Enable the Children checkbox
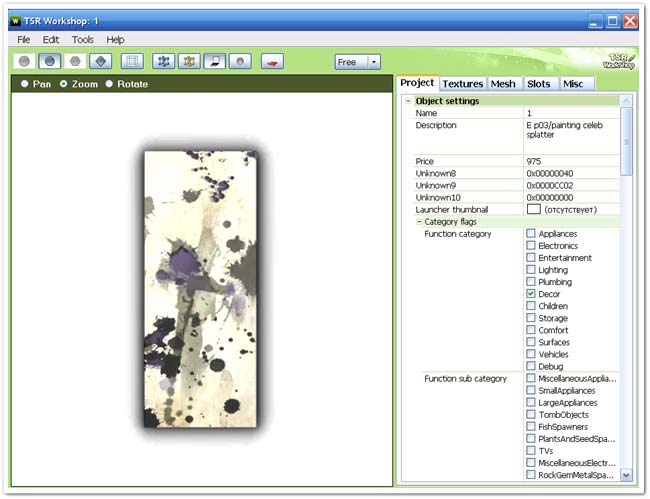The image size is (650, 499). point(531,305)
